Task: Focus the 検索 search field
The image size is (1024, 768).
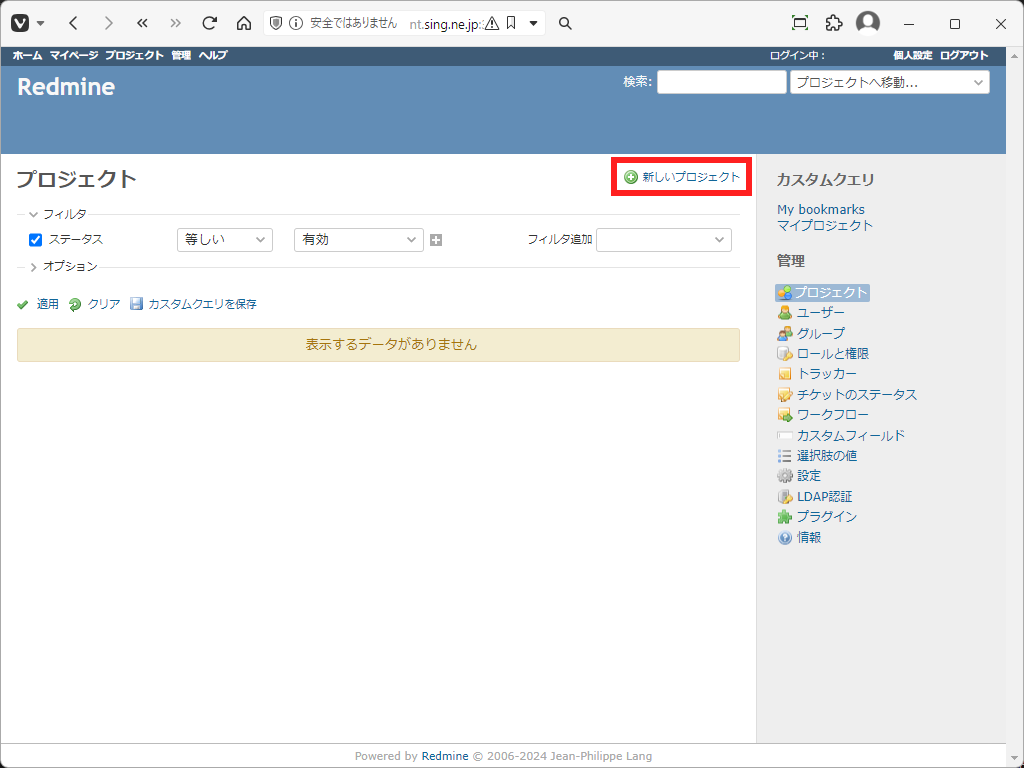Action: [x=722, y=82]
